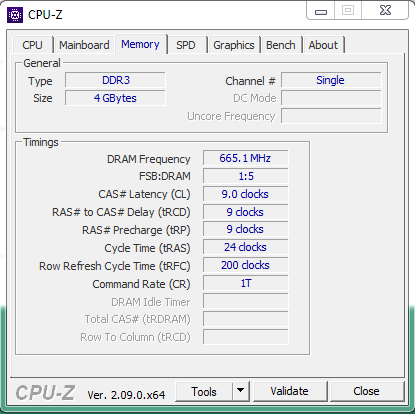Click the DRAM Frequency label
Viewport: 415px width, 414px height.
coord(149,159)
